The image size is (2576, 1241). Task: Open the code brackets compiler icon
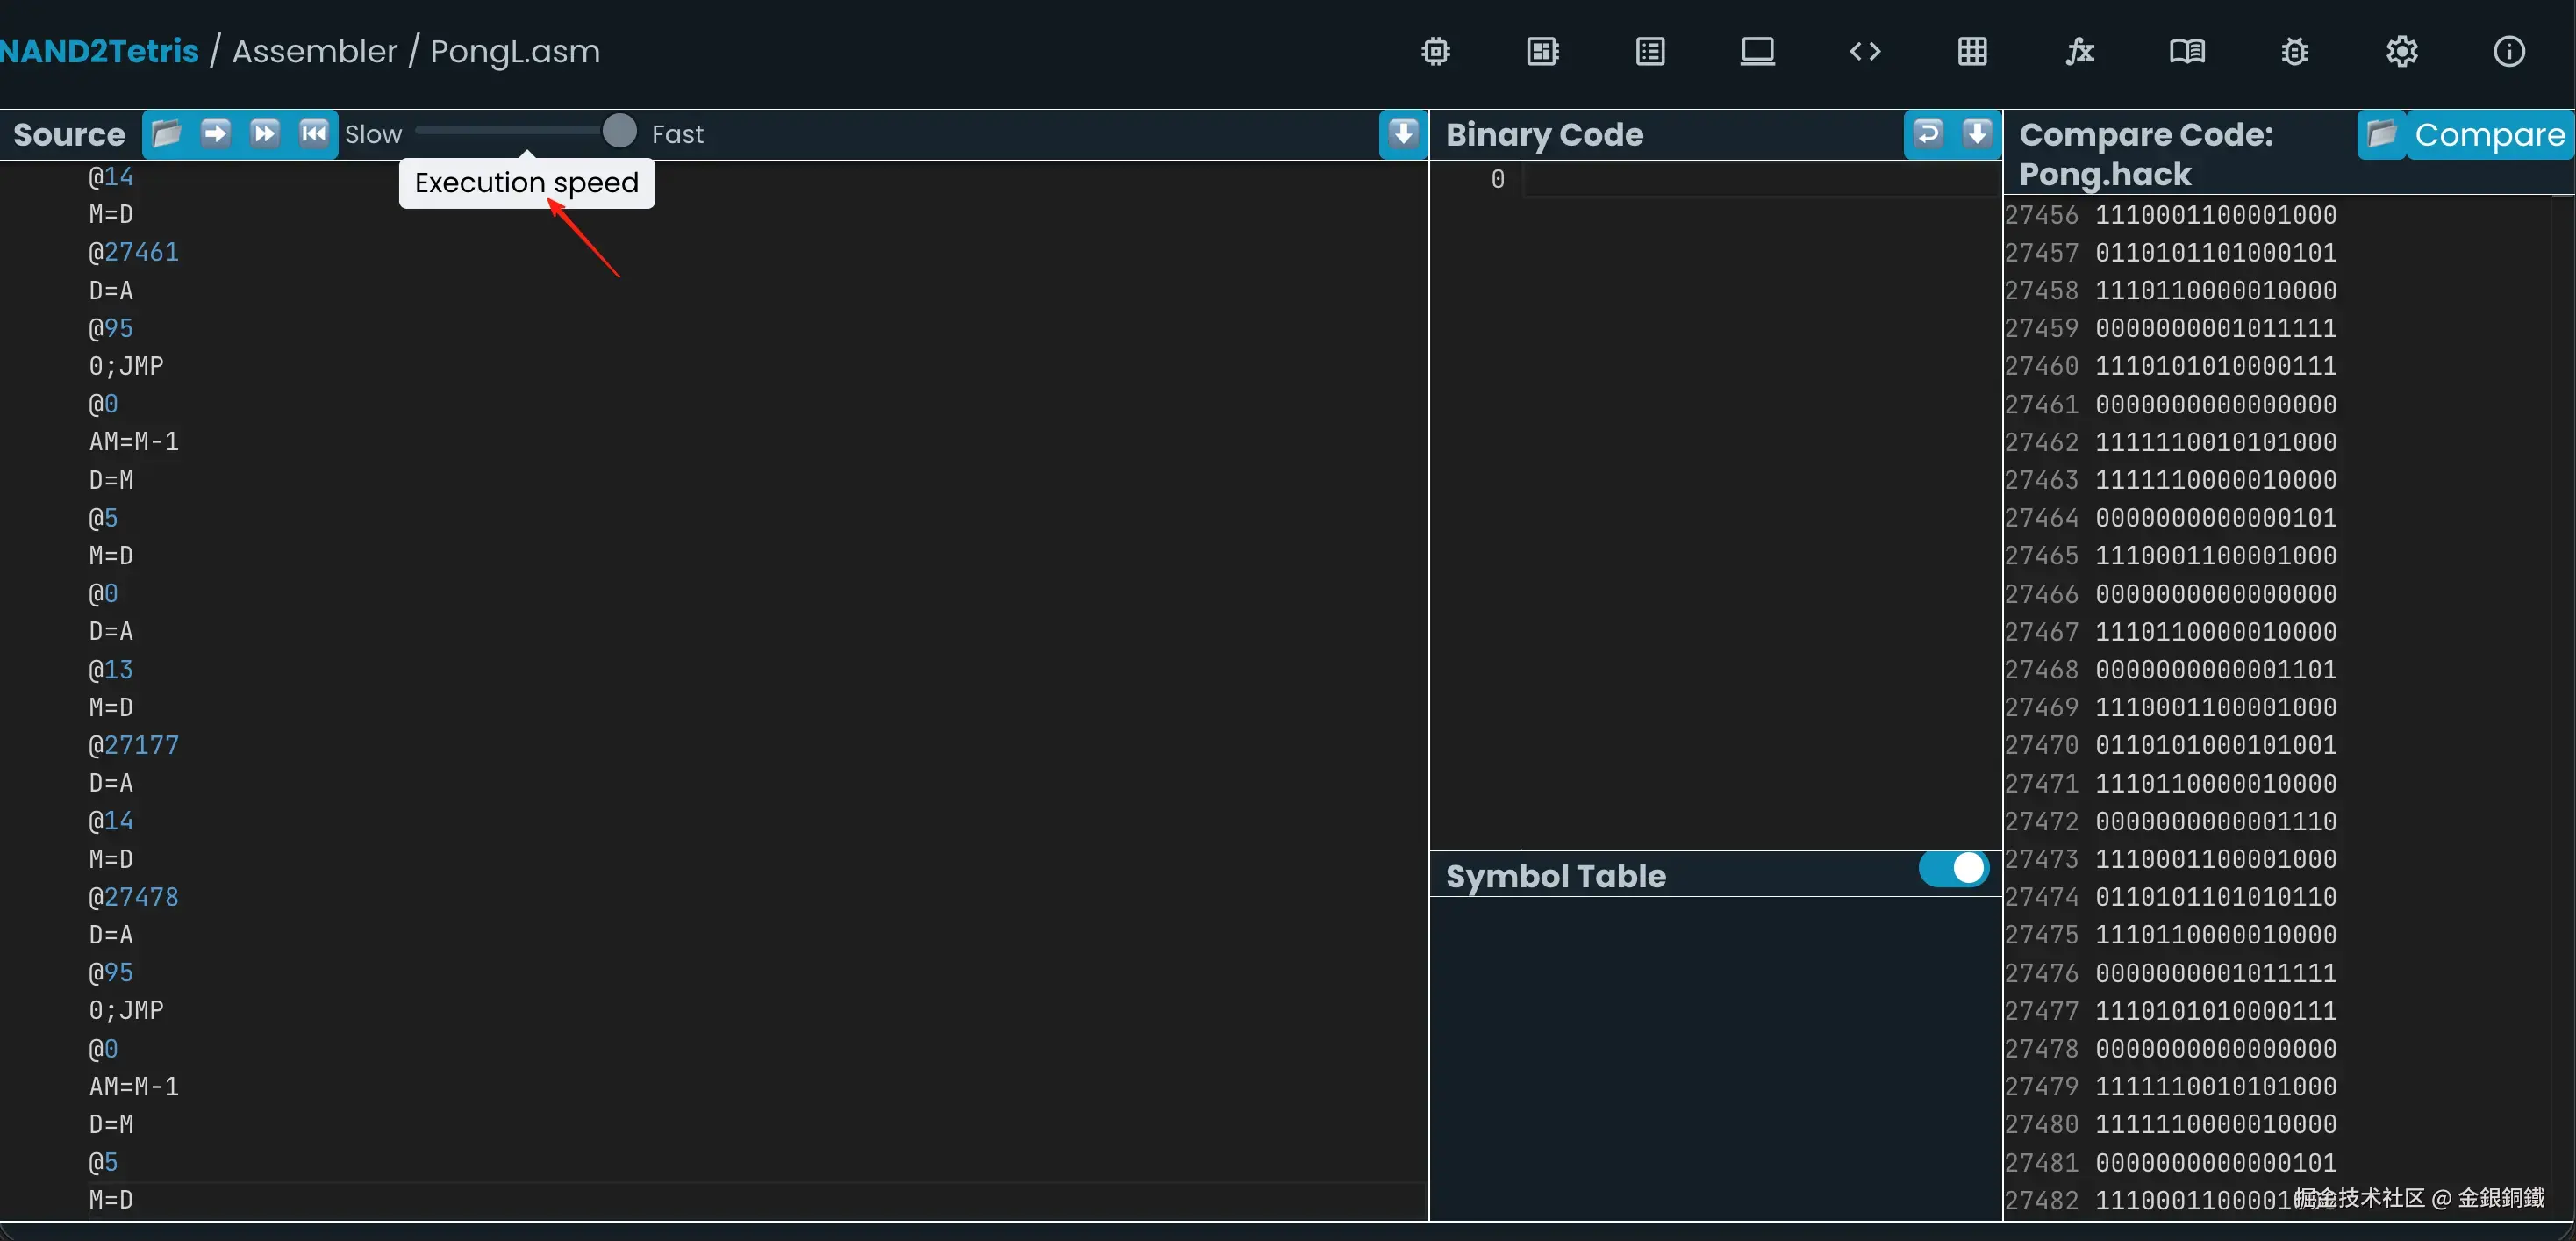(x=1865, y=51)
